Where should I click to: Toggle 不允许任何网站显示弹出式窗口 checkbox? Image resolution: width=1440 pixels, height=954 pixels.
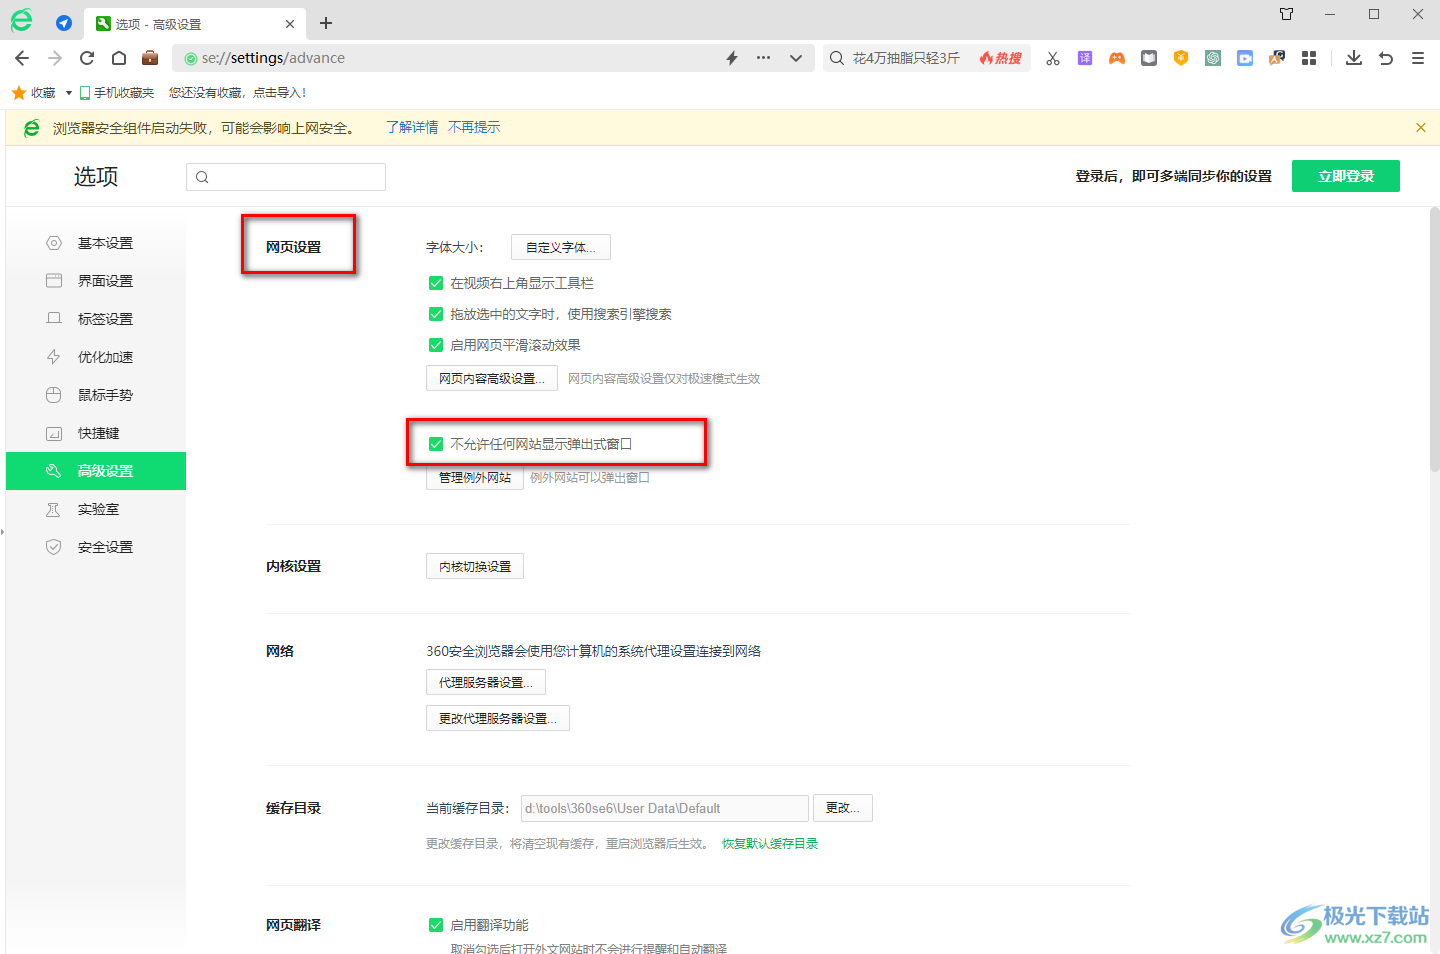pyautogui.click(x=436, y=444)
